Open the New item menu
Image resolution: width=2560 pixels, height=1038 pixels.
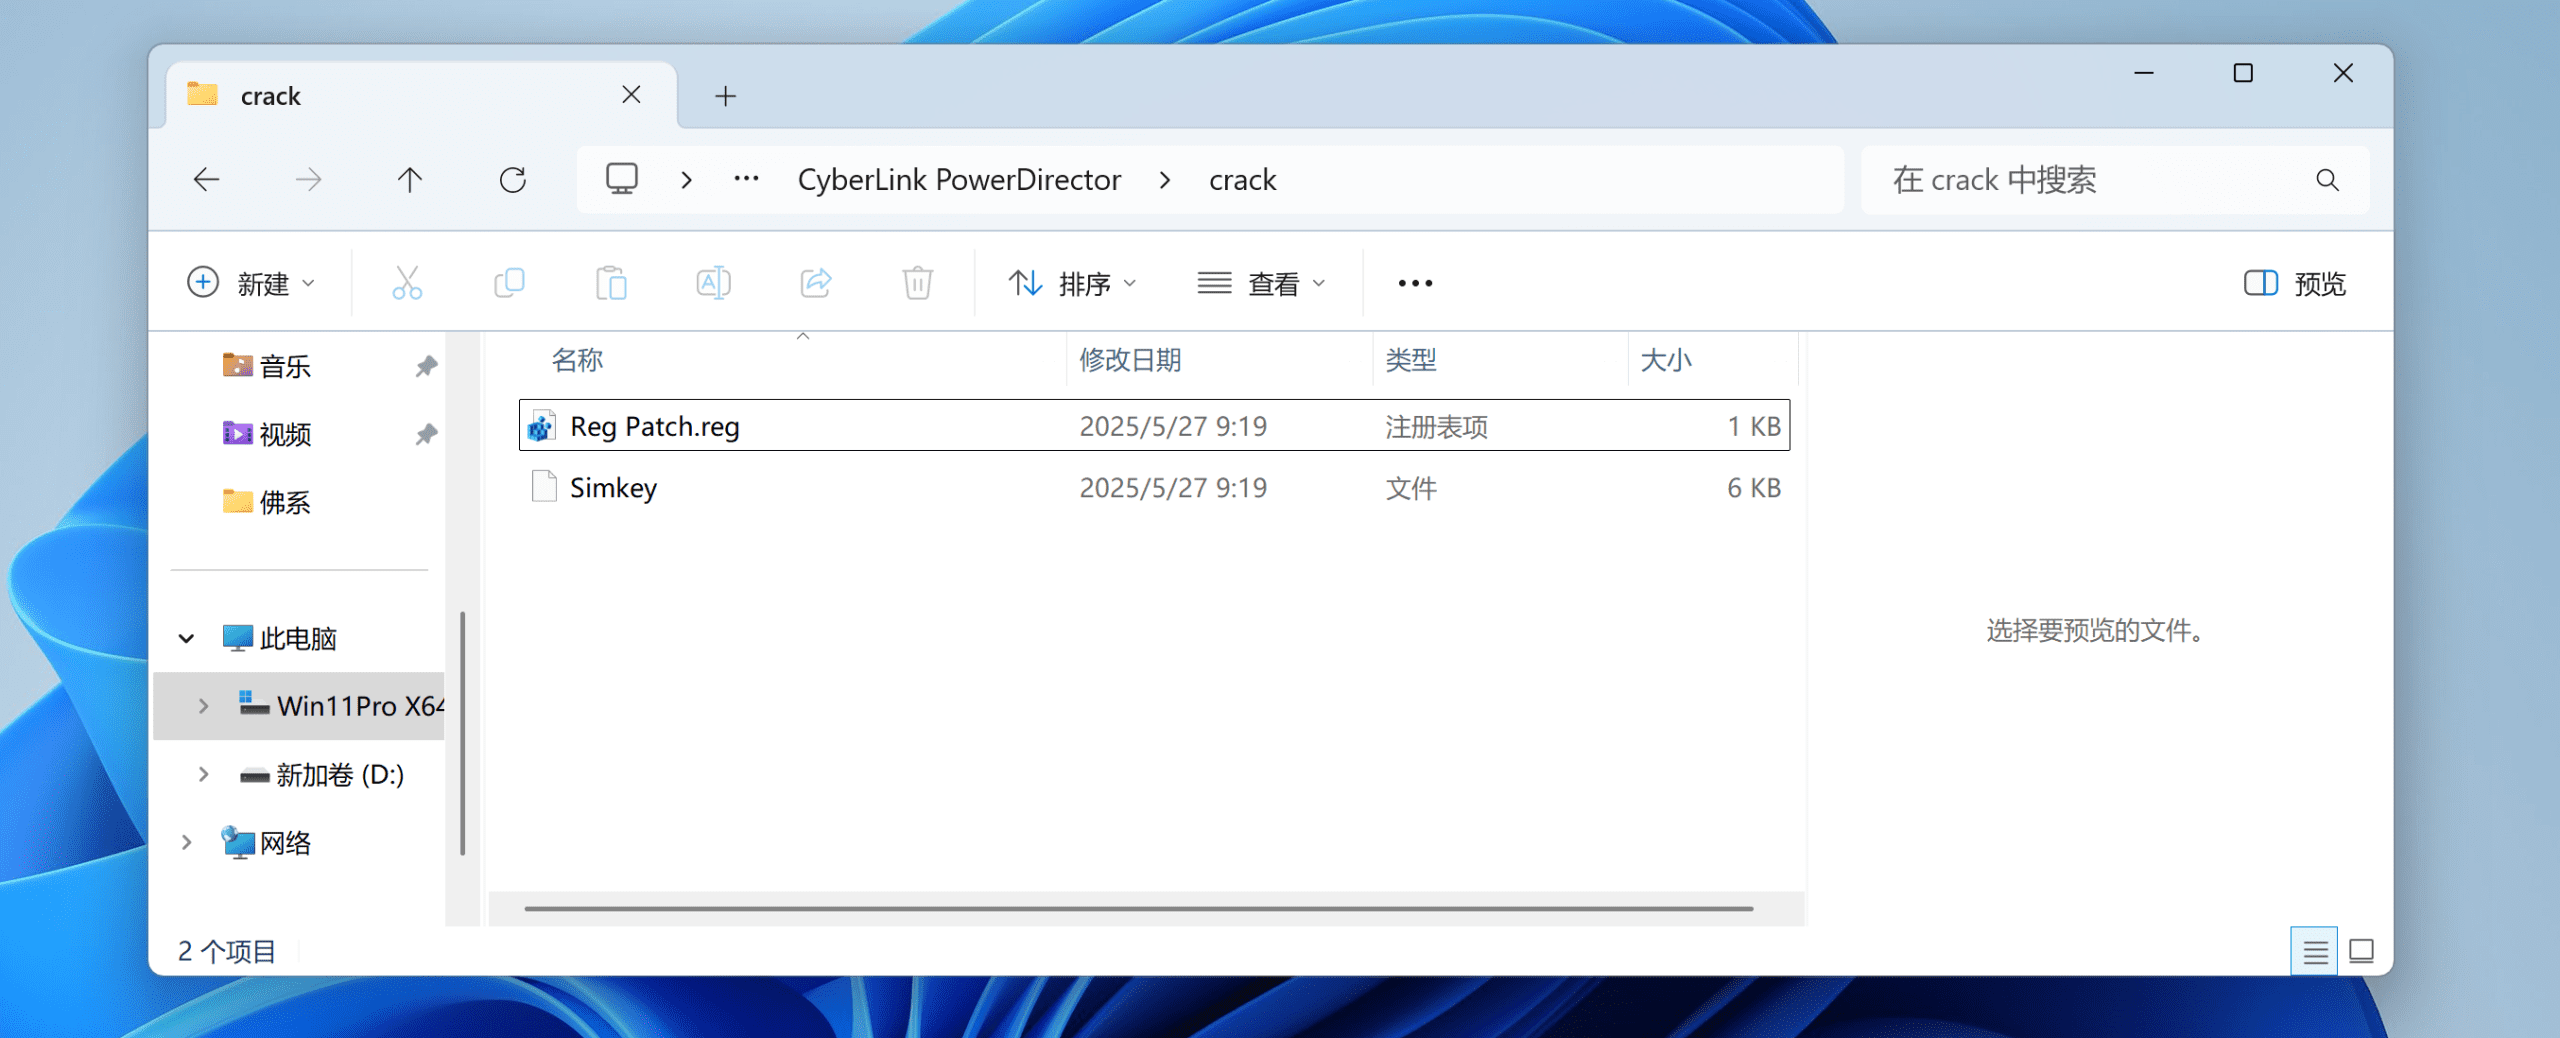[x=252, y=284]
